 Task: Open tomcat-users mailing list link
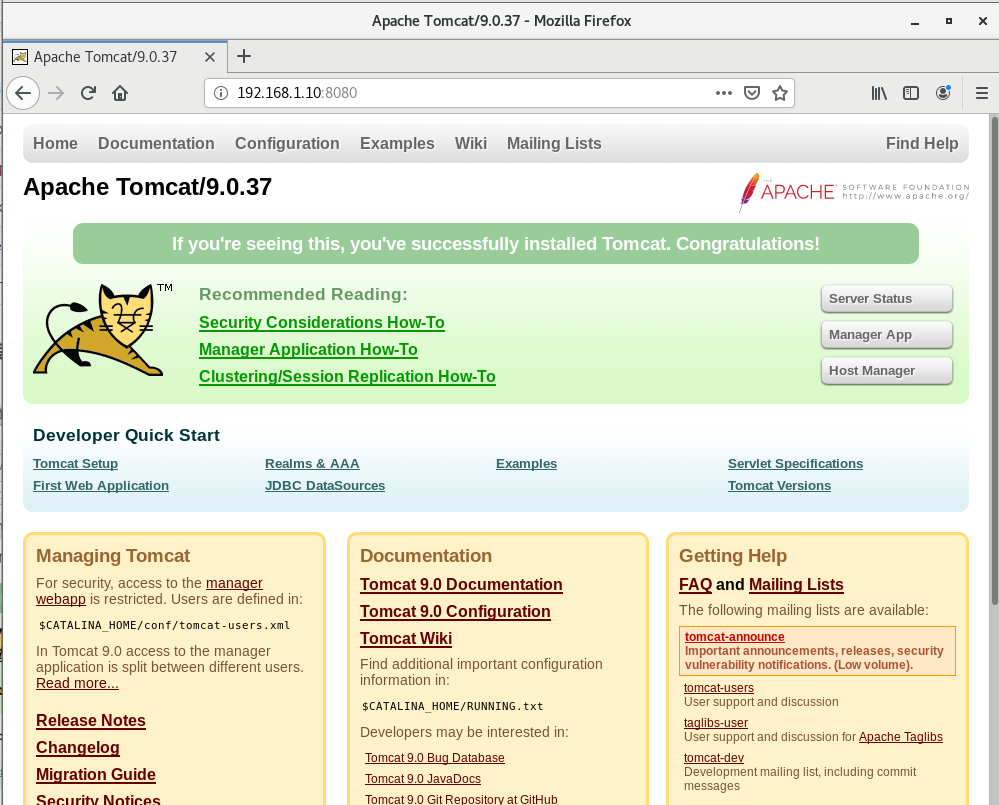coord(719,688)
